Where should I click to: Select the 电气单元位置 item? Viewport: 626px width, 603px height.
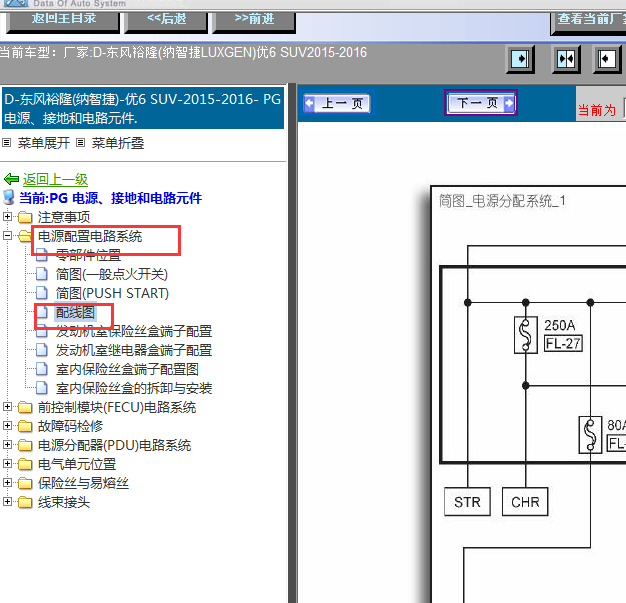point(77,464)
